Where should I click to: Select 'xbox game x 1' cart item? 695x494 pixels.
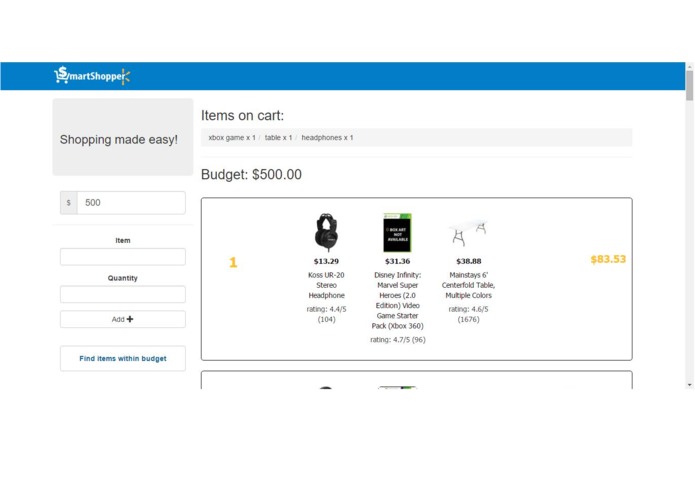pos(232,137)
